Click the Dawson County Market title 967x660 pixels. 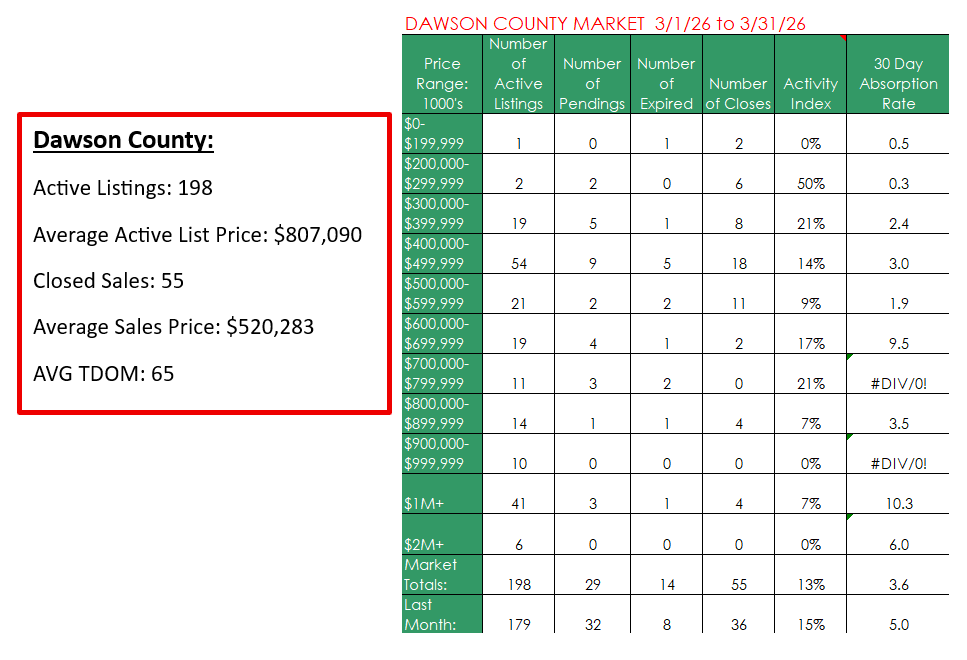605,23
